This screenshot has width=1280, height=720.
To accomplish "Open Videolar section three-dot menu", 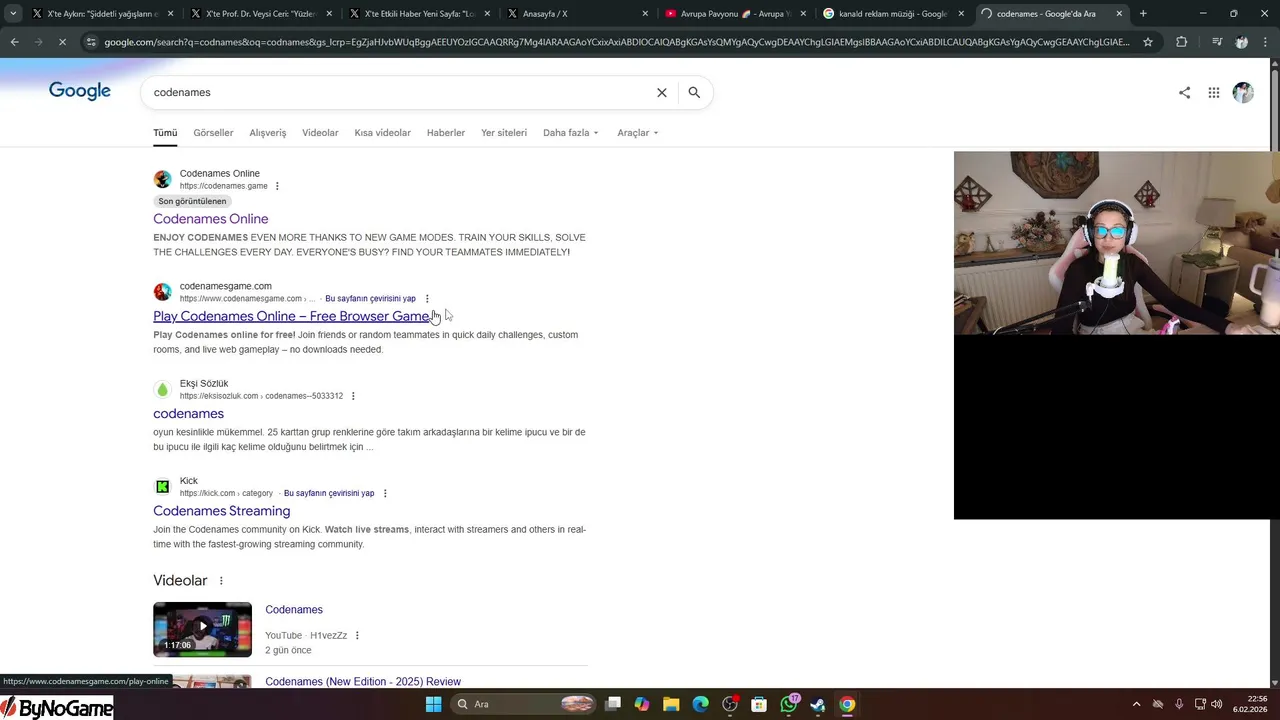I will point(221,581).
